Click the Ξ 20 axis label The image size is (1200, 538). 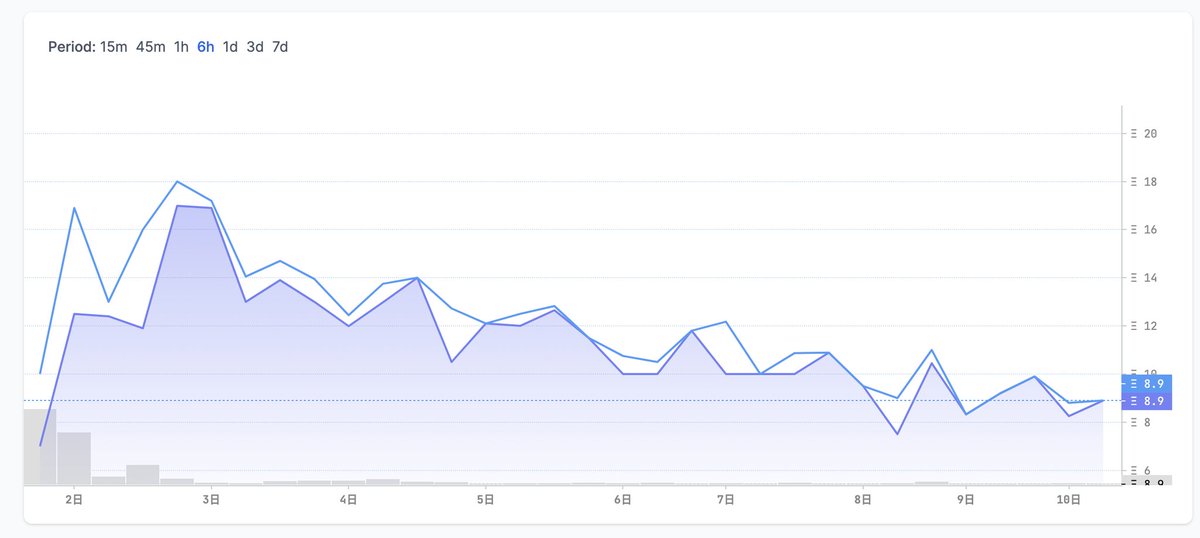click(x=1144, y=134)
